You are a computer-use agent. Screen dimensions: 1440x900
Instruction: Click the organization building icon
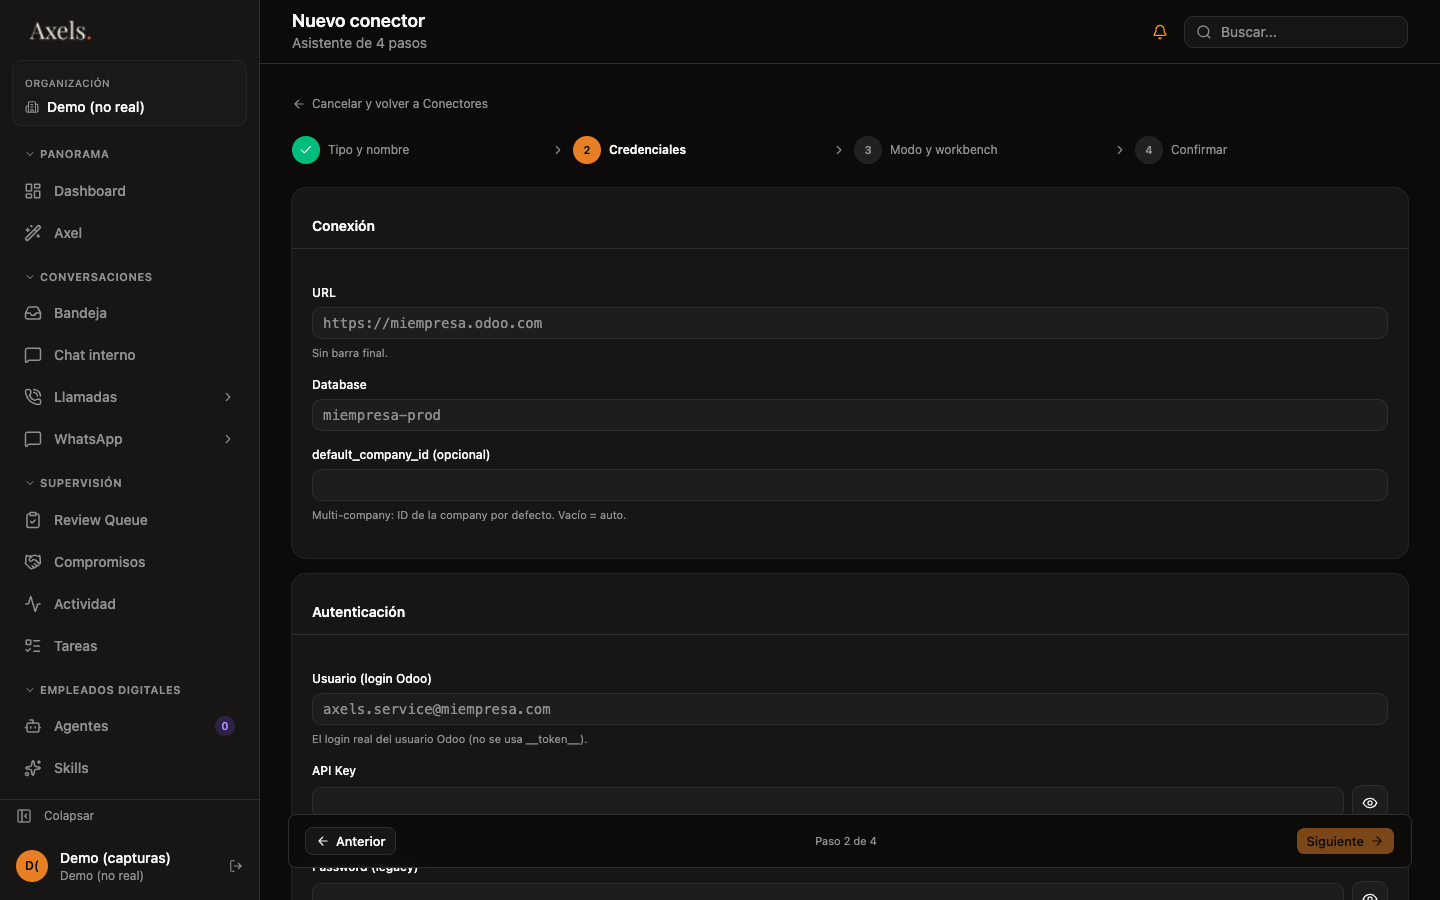pyautogui.click(x=32, y=107)
